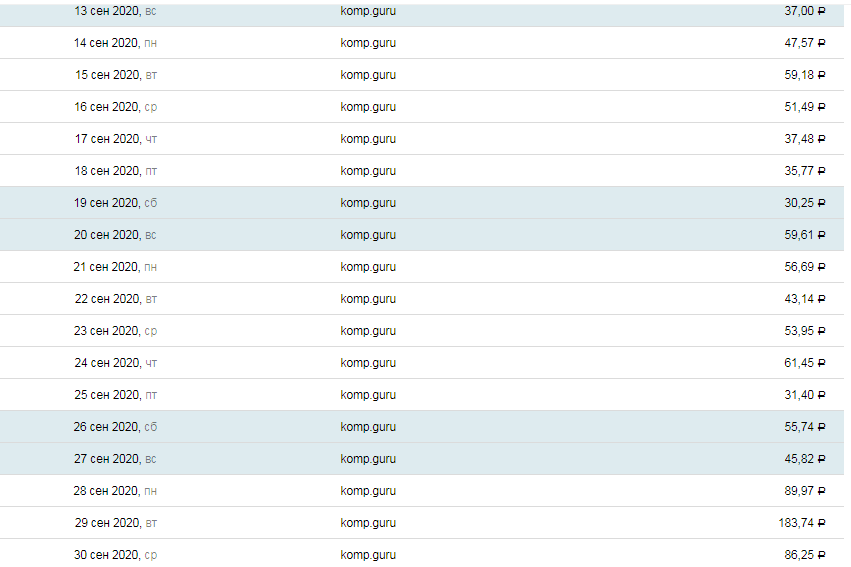Open komp.guru for 30 сен 2020
This screenshot has width=851, height=567.
[x=368, y=555]
